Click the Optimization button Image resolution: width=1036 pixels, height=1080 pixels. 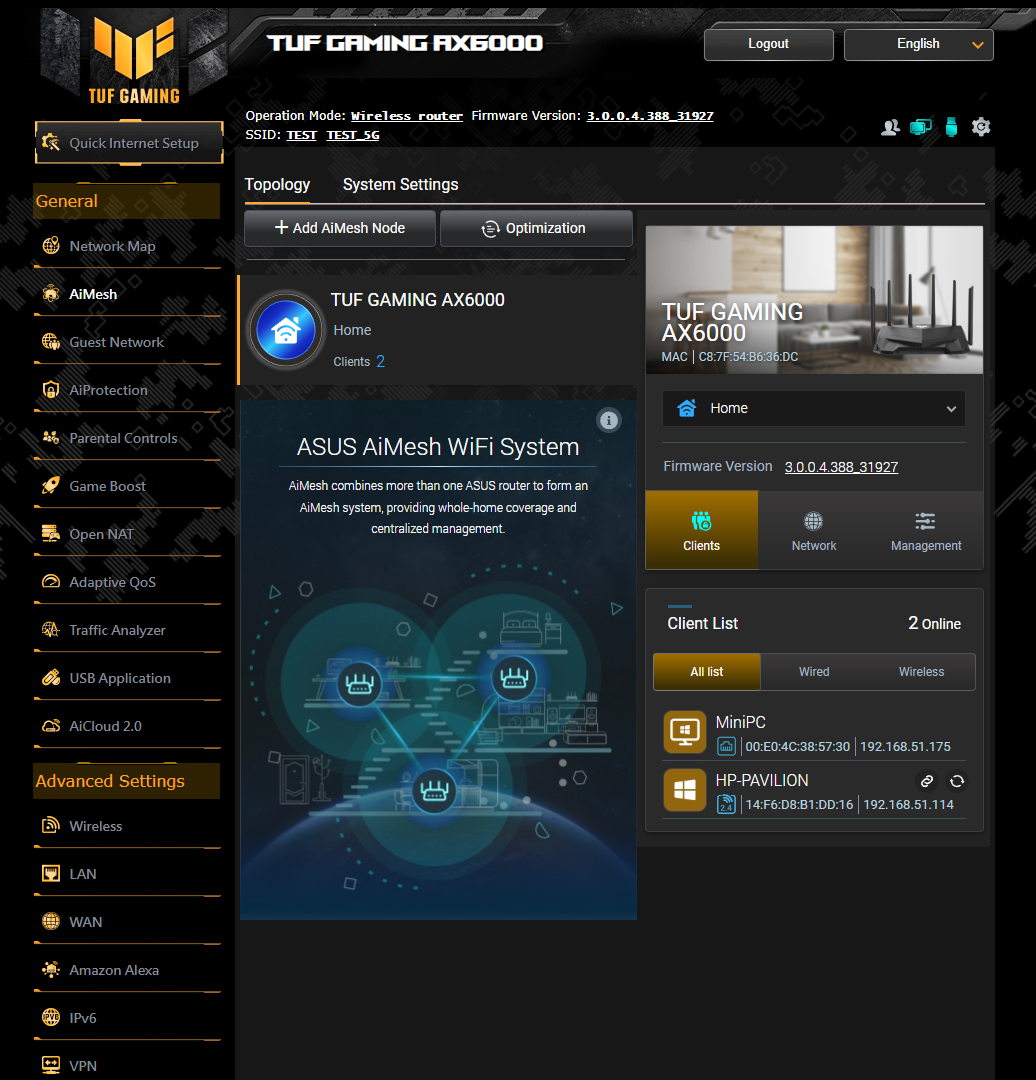(x=536, y=228)
